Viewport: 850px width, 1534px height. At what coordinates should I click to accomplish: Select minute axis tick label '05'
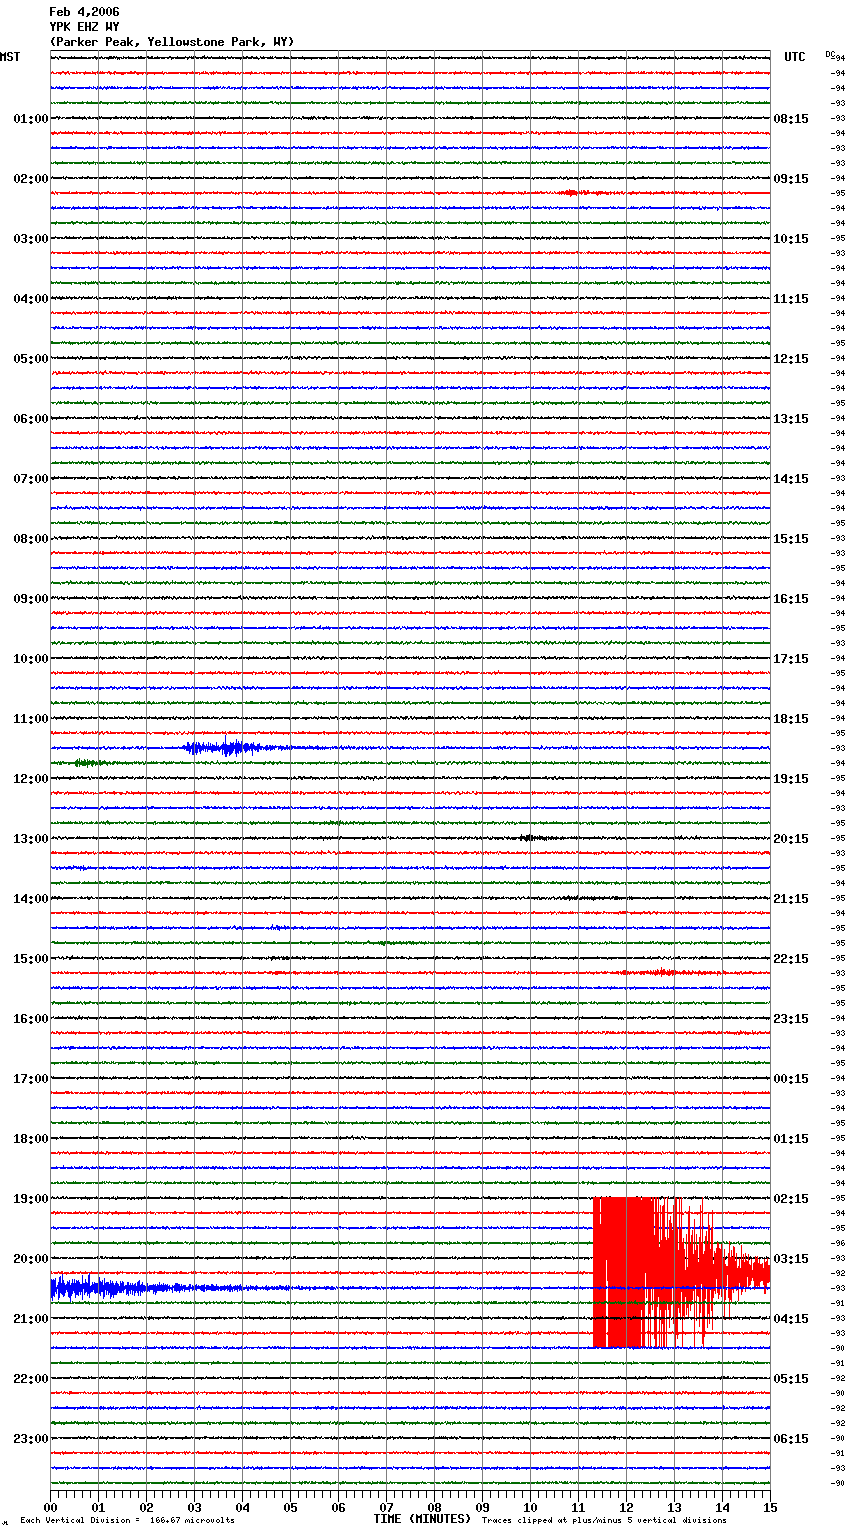click(291, 1507)
